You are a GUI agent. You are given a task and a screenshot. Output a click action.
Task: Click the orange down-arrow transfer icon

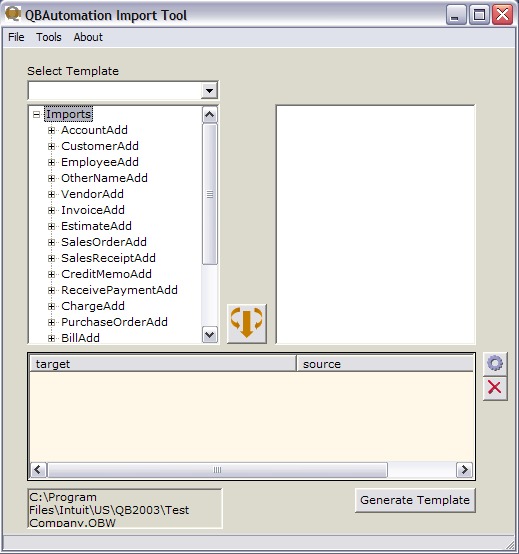pyautogui.click(x=247, y=323)
